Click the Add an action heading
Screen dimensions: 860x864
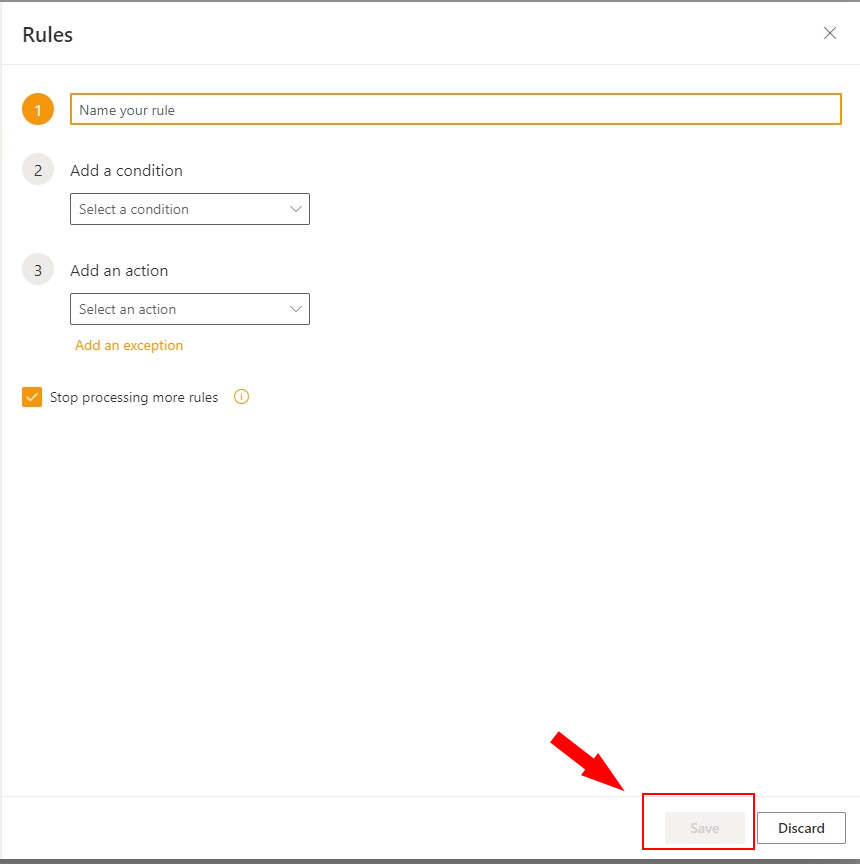[119, 270]
